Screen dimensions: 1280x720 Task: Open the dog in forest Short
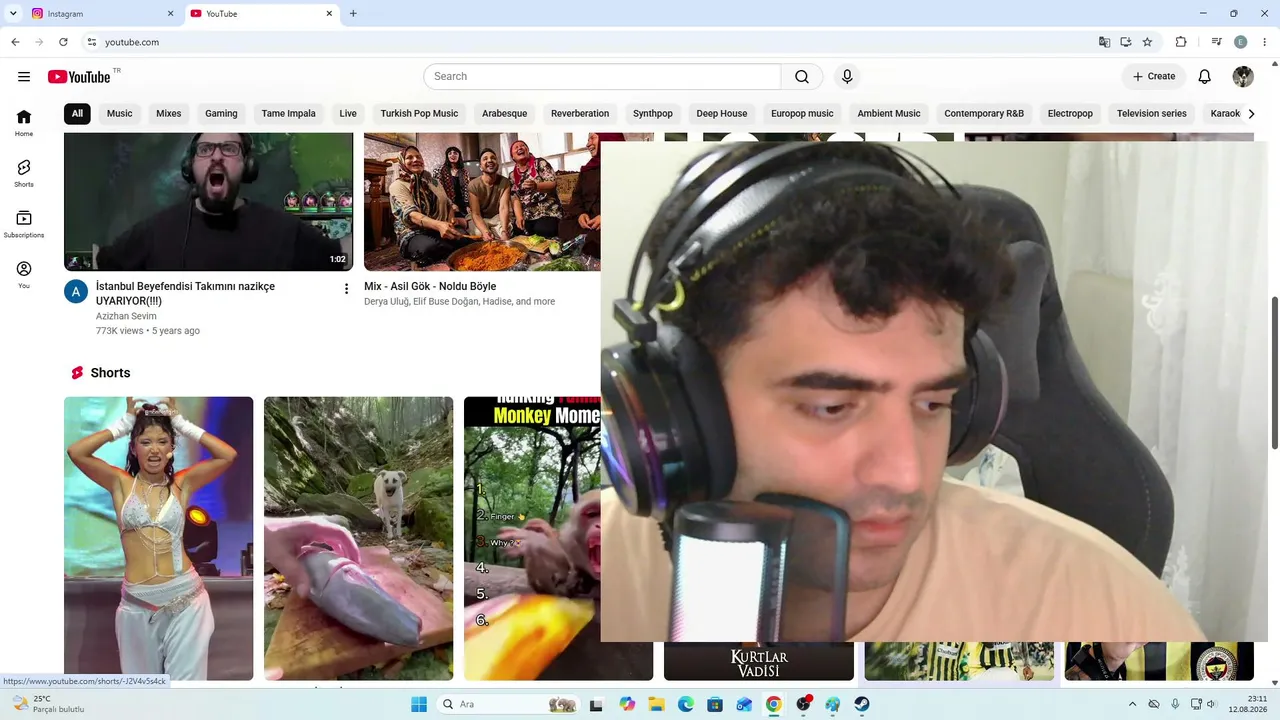tap(358, 538)
